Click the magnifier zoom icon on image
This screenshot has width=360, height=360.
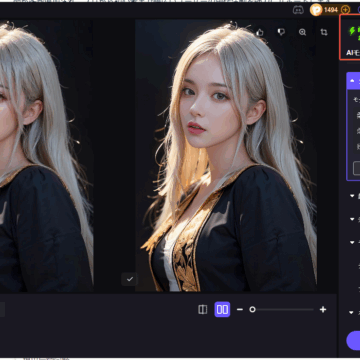coord(302,32)
